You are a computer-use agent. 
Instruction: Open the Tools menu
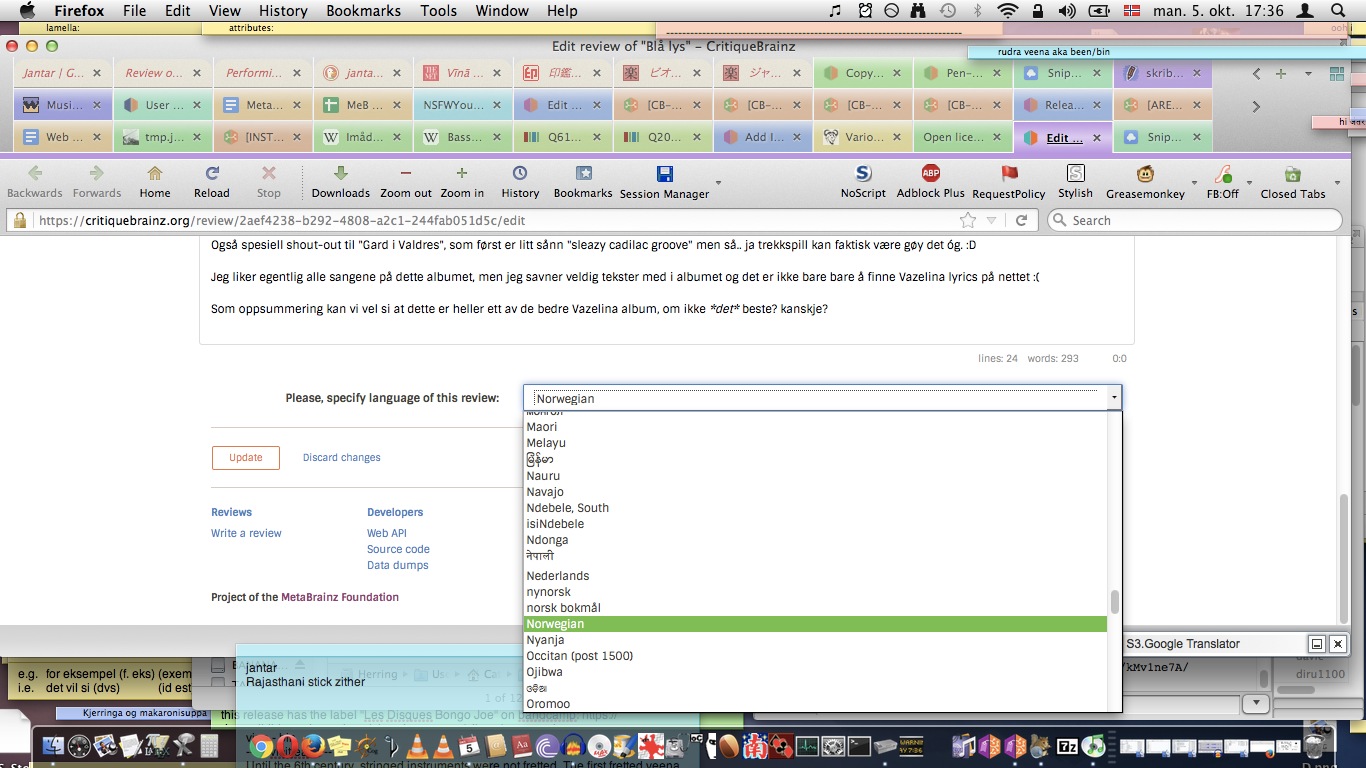coord(438,11)
